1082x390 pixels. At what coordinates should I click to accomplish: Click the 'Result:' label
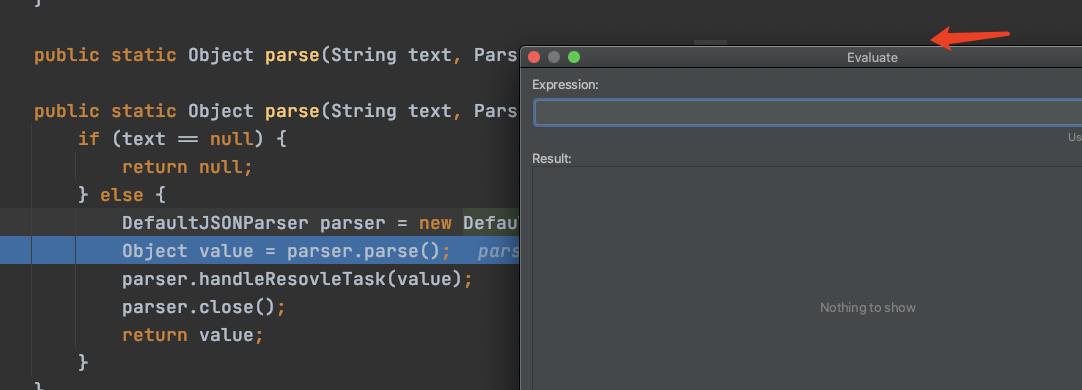point(552,159)
